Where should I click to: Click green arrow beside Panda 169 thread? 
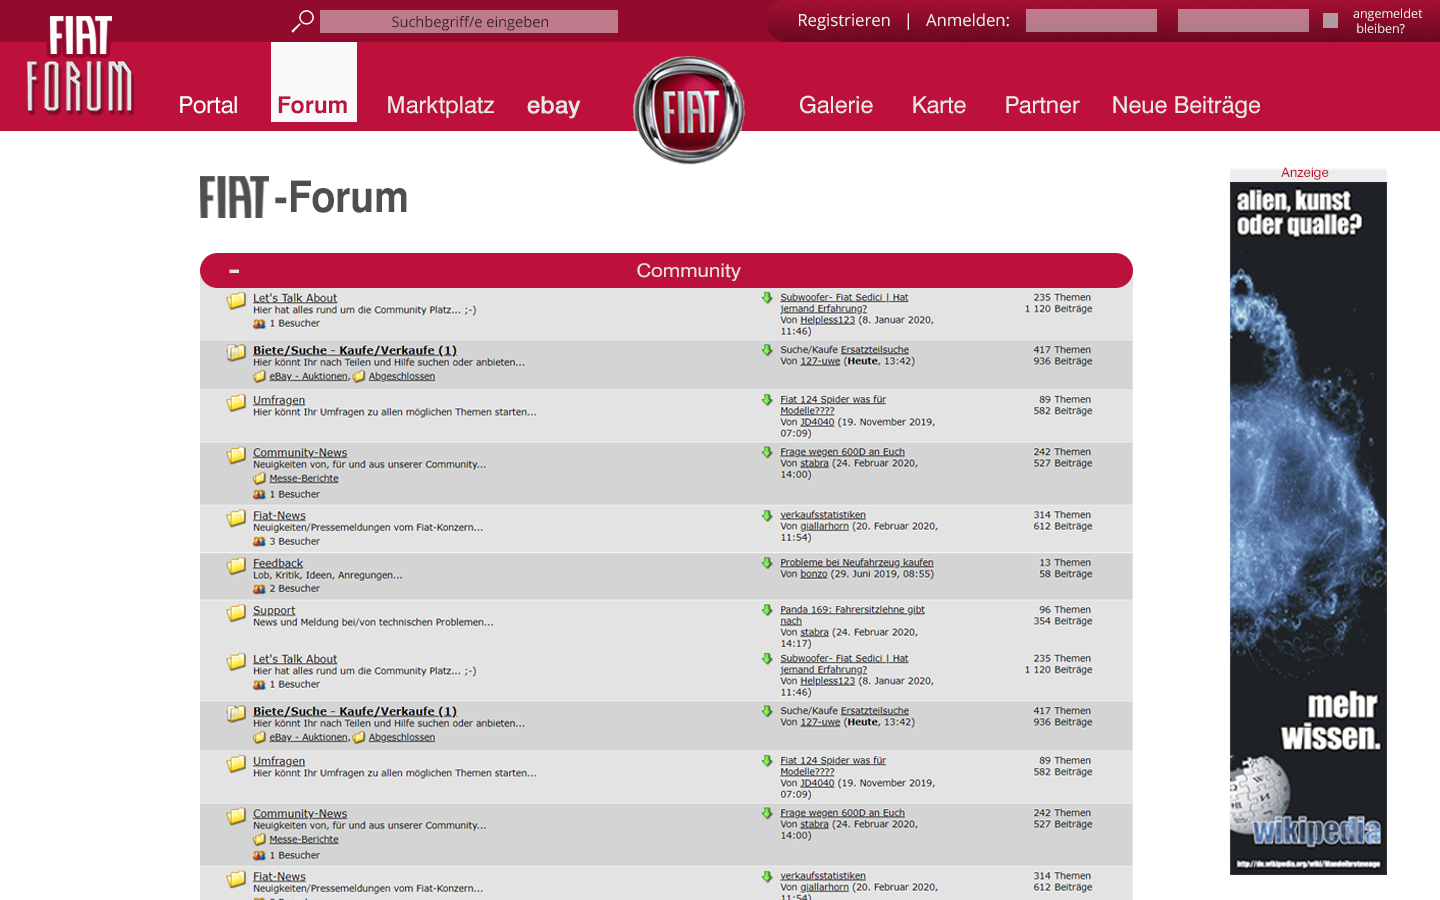pyautogui.click(x=767, y=610)
